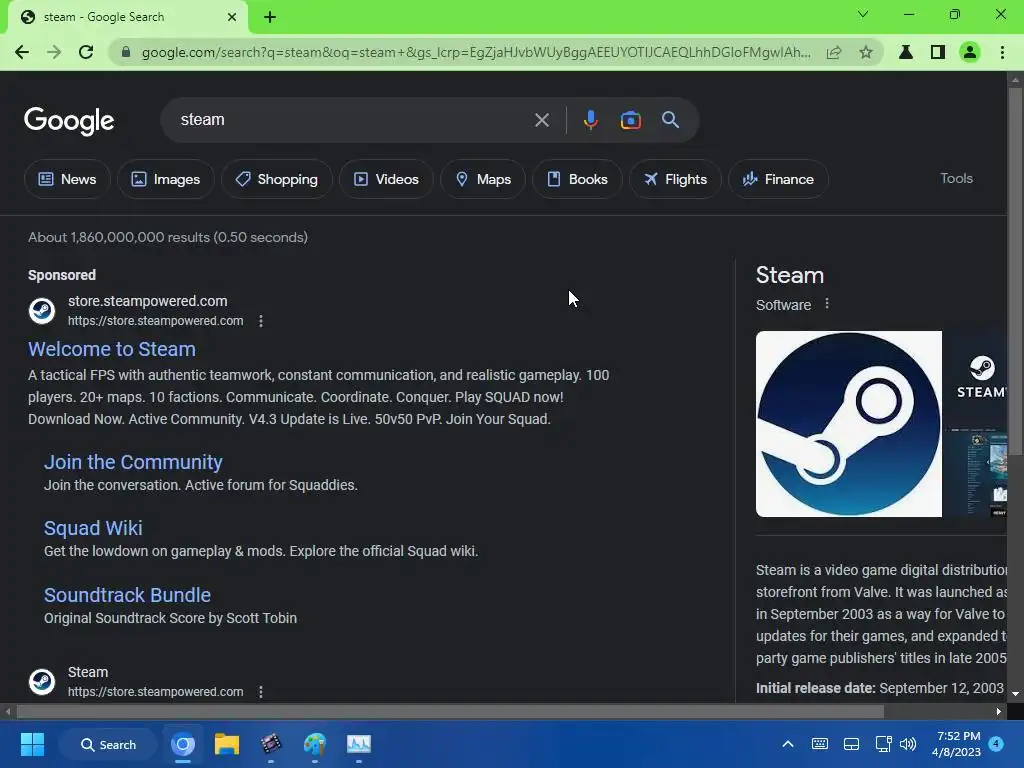Open options for the organic Steam result
Viewport: 1024px width, 768px height.
(261, 692)
